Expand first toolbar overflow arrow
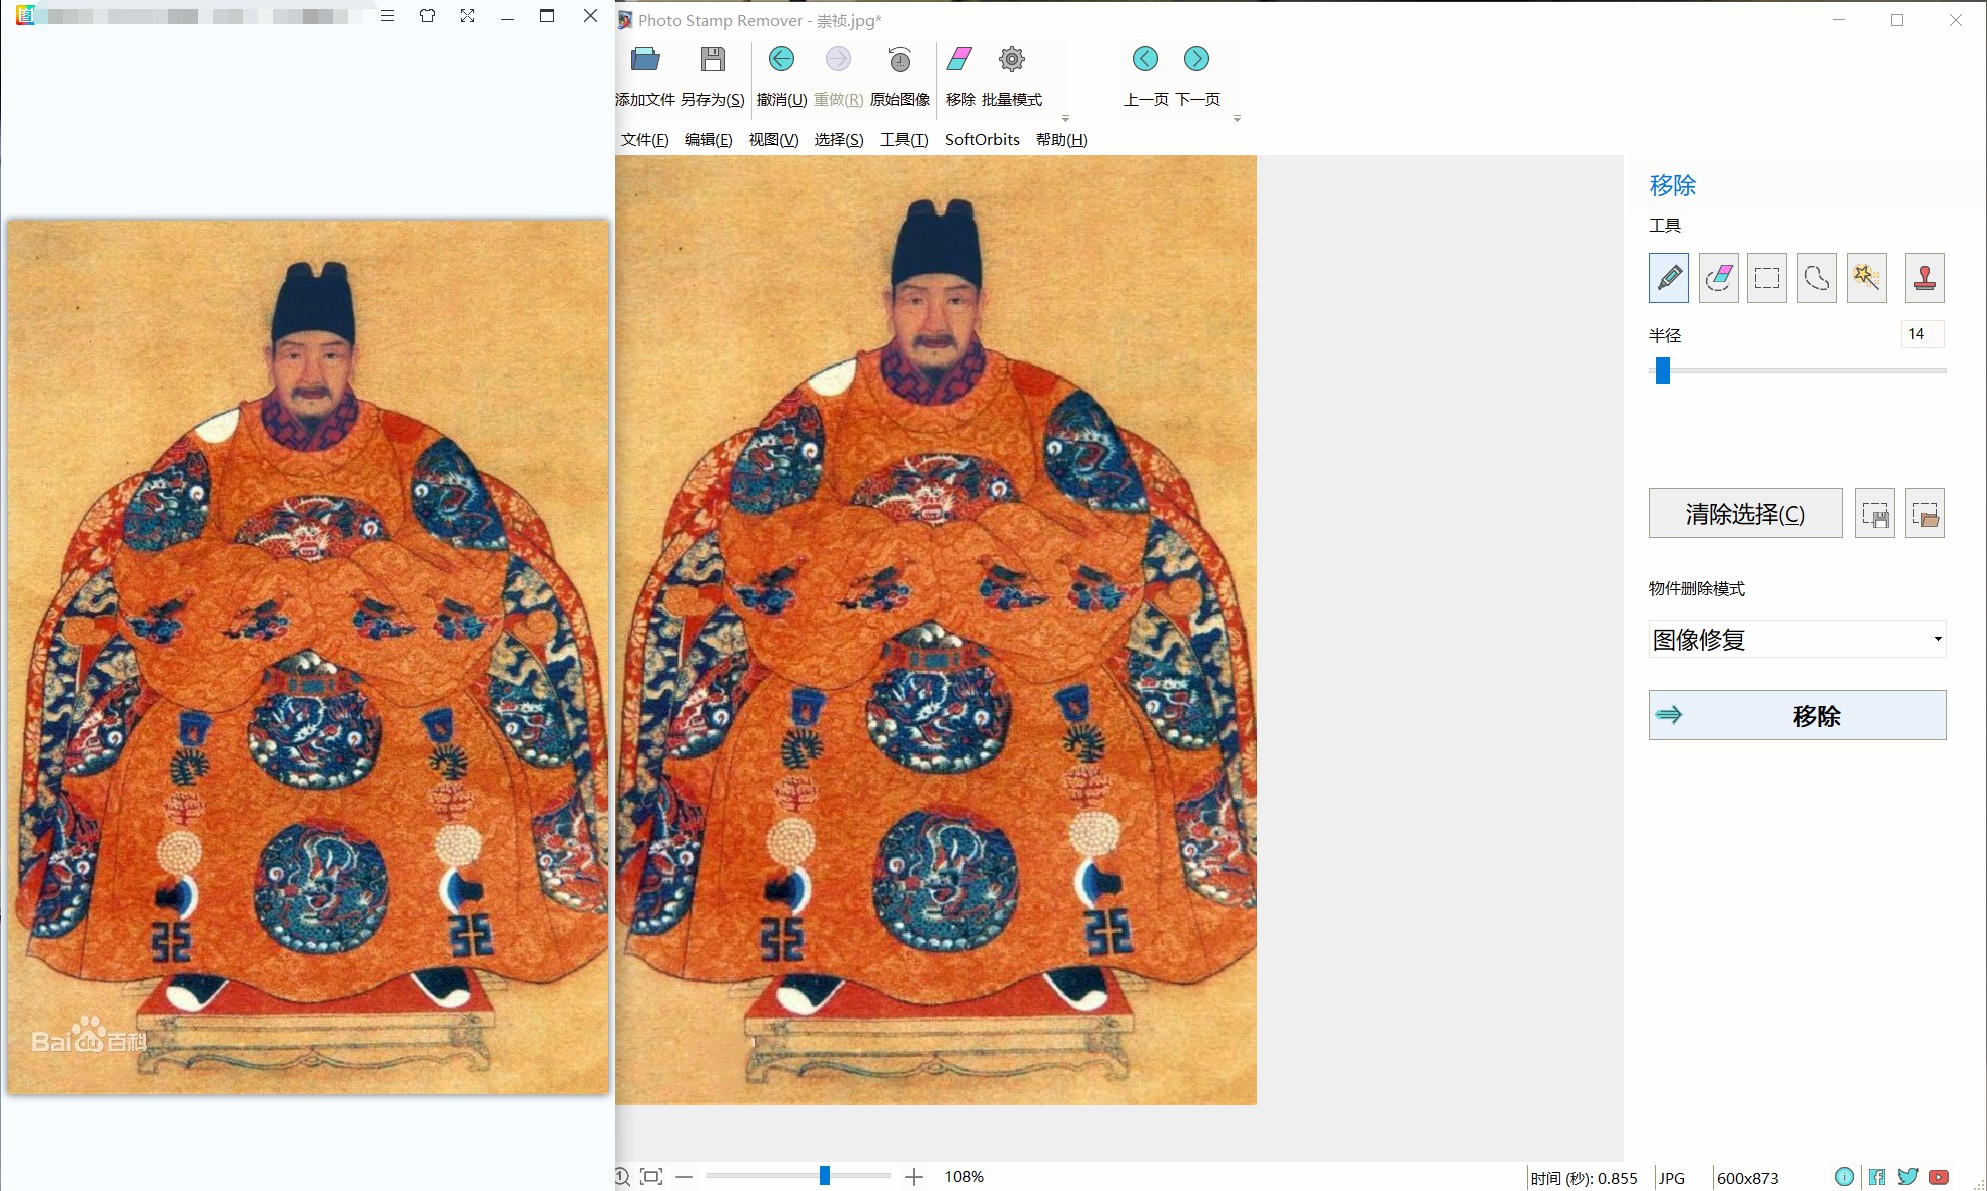Image resolution: width=1987 pixels, height=1191 pixels. [1065, 118]
